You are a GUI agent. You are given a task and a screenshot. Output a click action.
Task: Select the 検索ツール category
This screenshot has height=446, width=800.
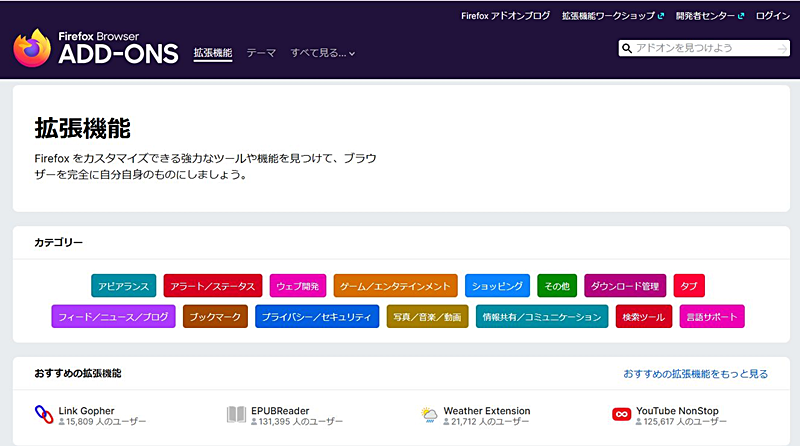point(643,316)
